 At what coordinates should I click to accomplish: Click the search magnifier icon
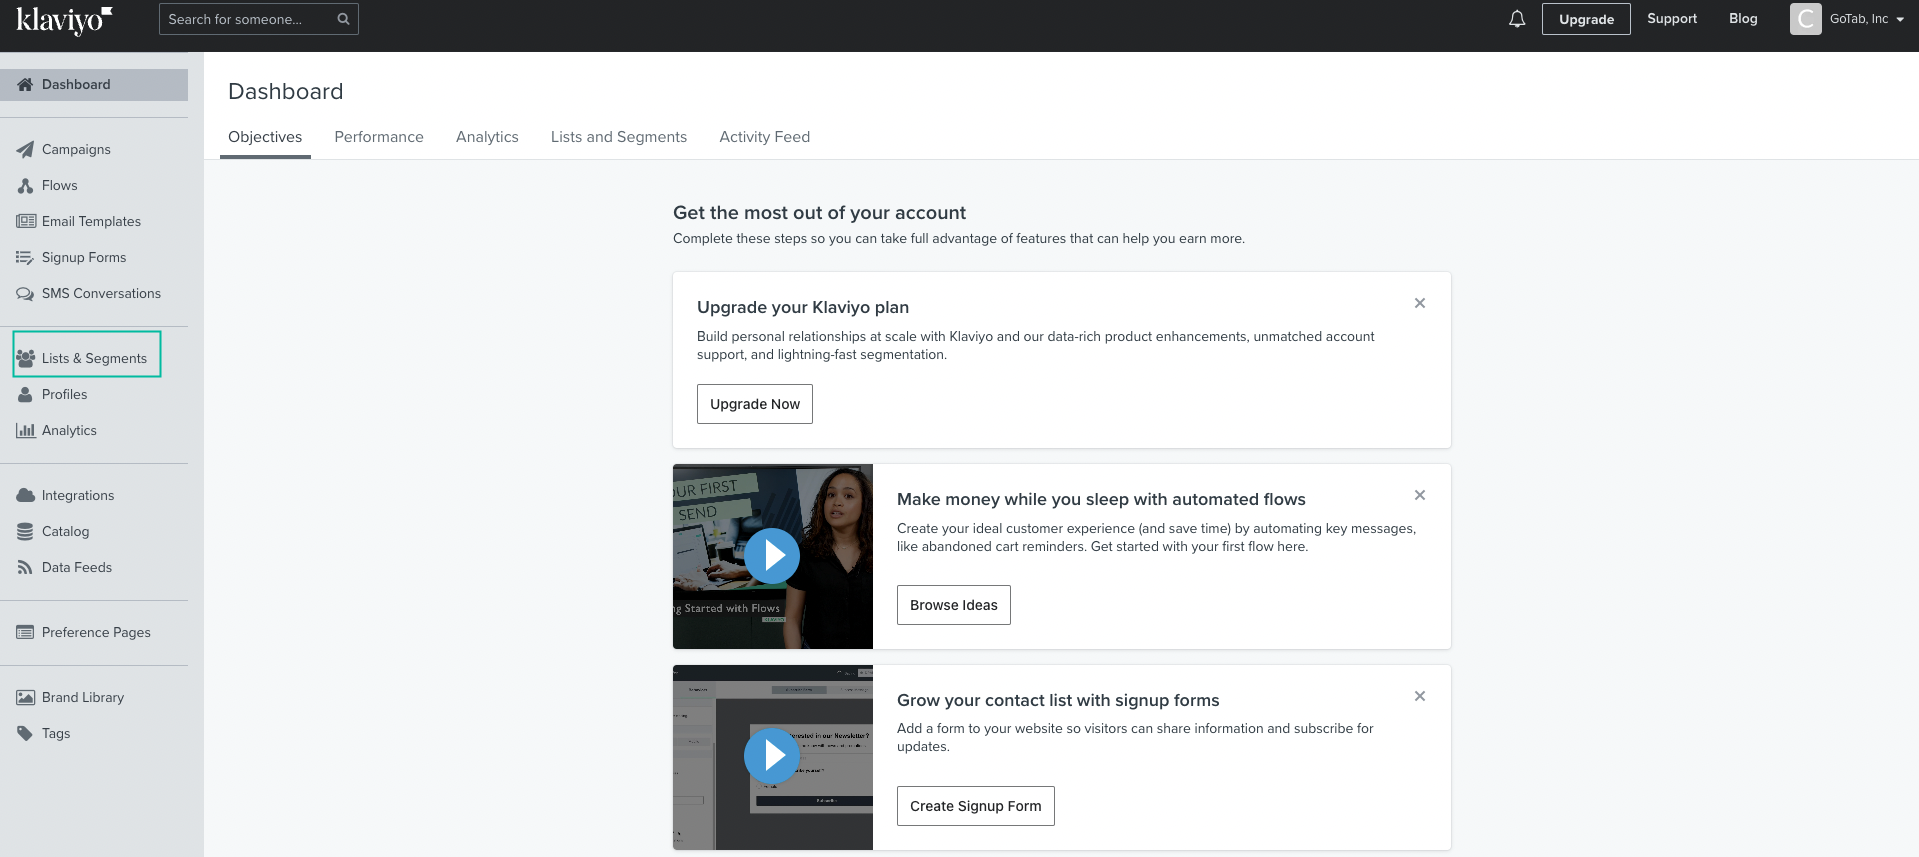343,19
